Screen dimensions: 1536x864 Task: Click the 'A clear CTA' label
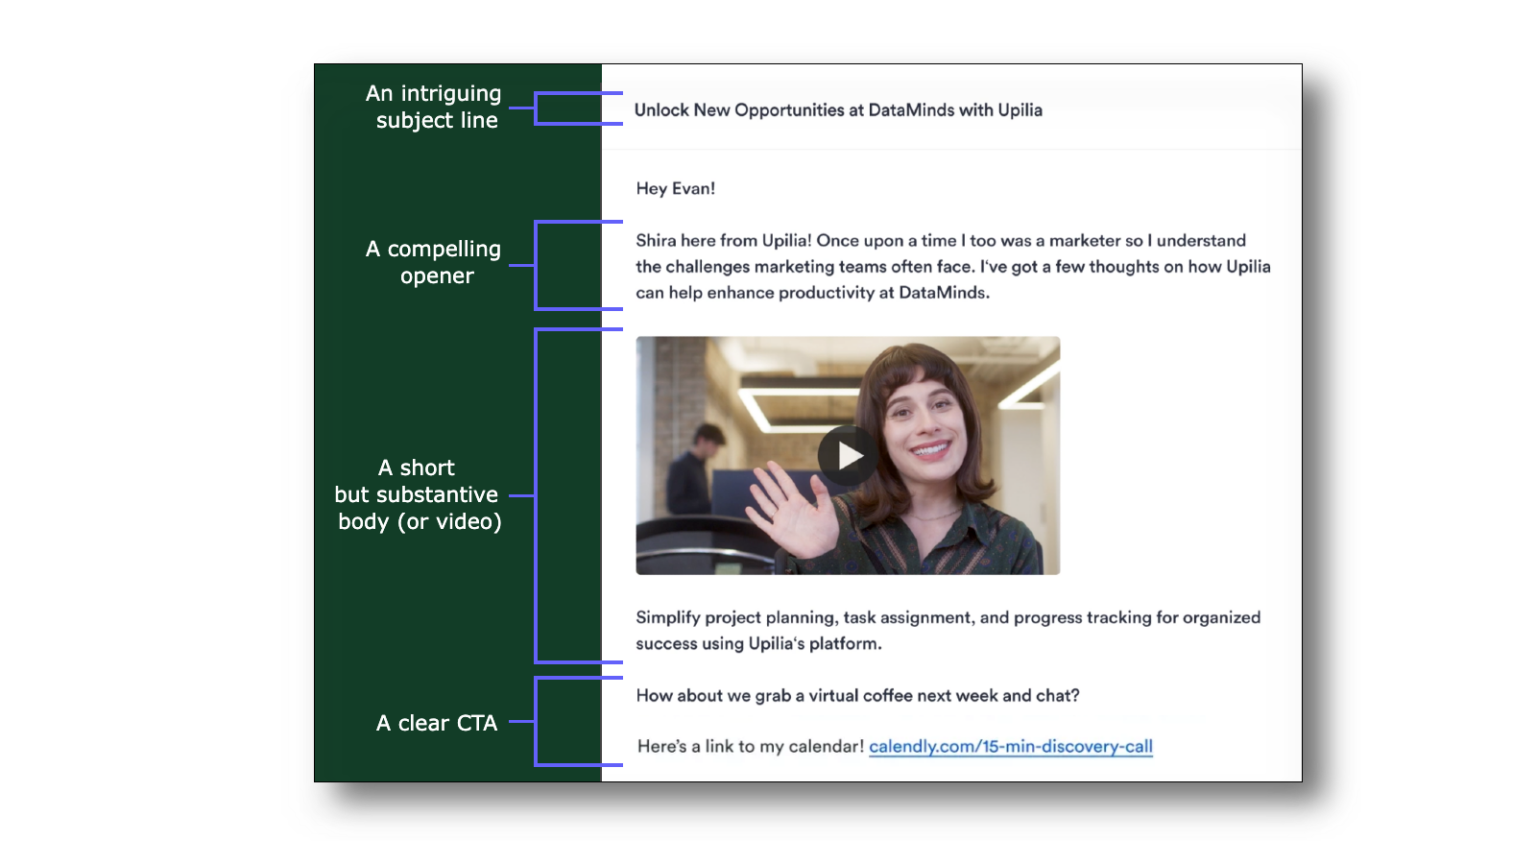coord(437,723)
